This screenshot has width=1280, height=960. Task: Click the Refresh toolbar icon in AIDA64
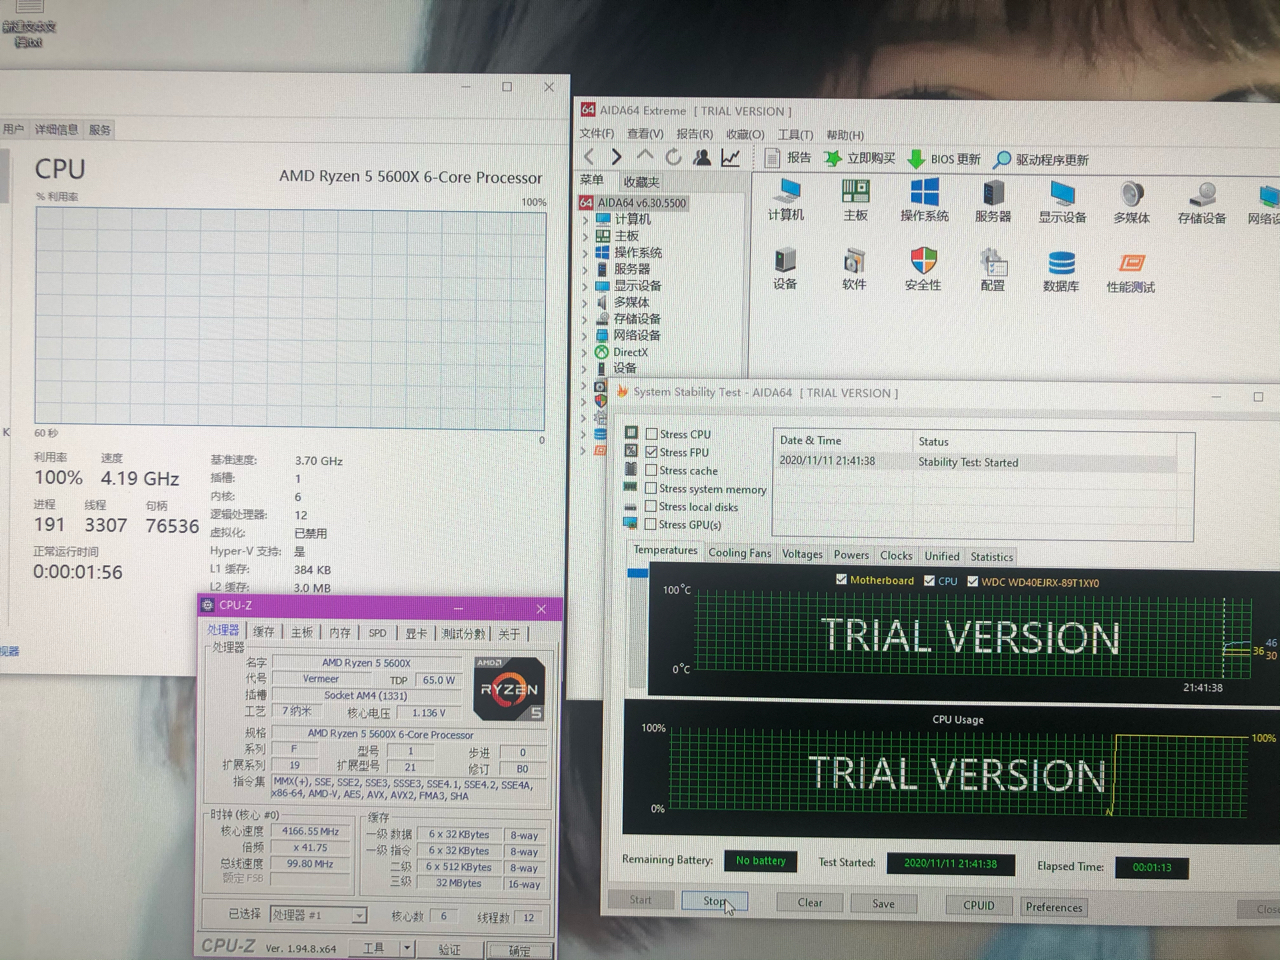point(673,157)
